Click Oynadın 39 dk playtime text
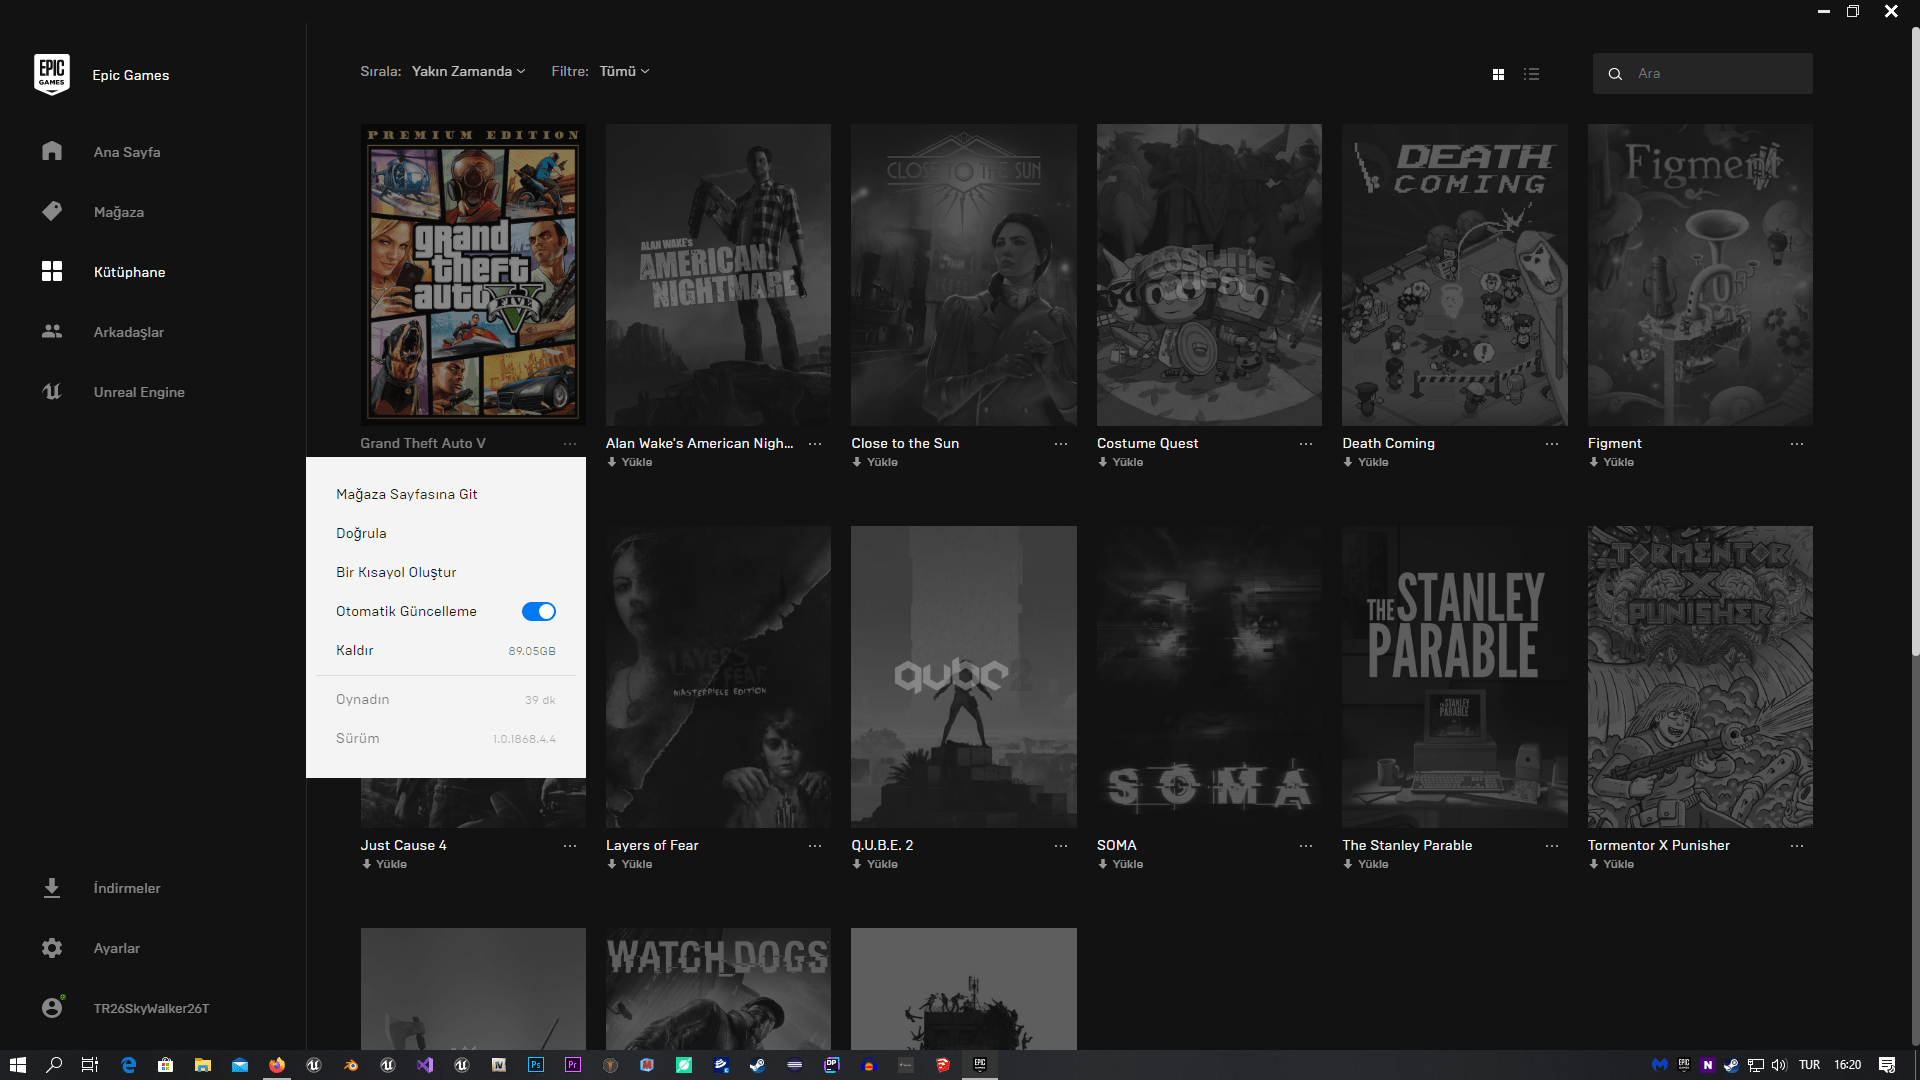Viewport: 1920px width, 1080px height. point(445,699)
